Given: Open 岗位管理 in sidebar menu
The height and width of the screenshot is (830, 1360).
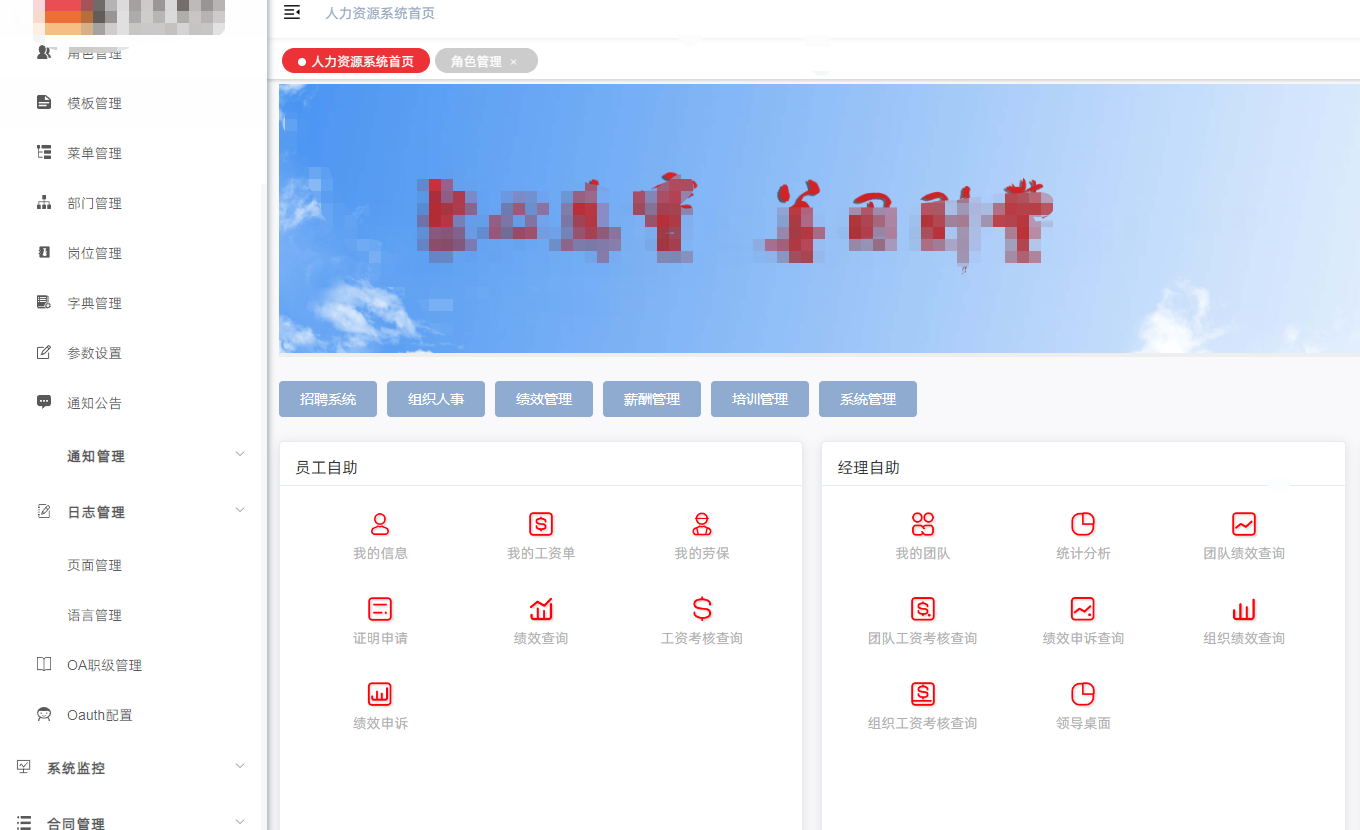Looking at the screenshot, I should tap(95, 253).
